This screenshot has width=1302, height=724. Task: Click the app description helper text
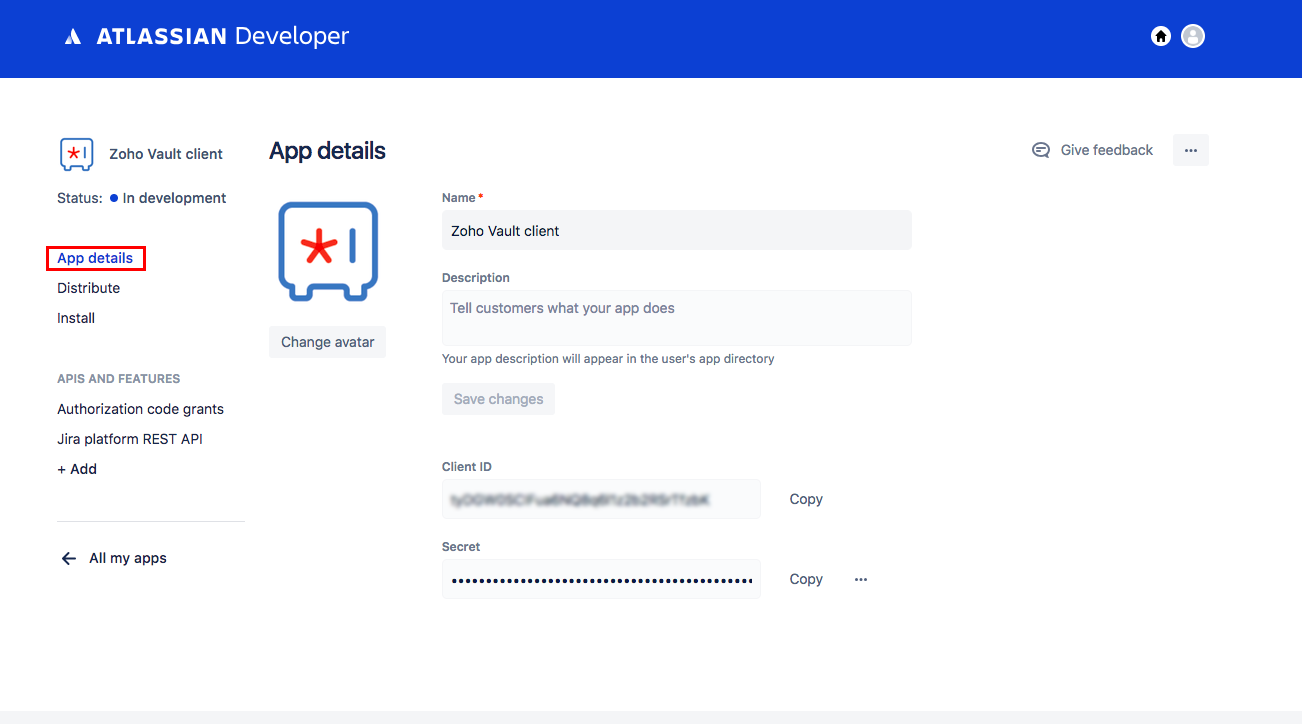coord(608,359)
